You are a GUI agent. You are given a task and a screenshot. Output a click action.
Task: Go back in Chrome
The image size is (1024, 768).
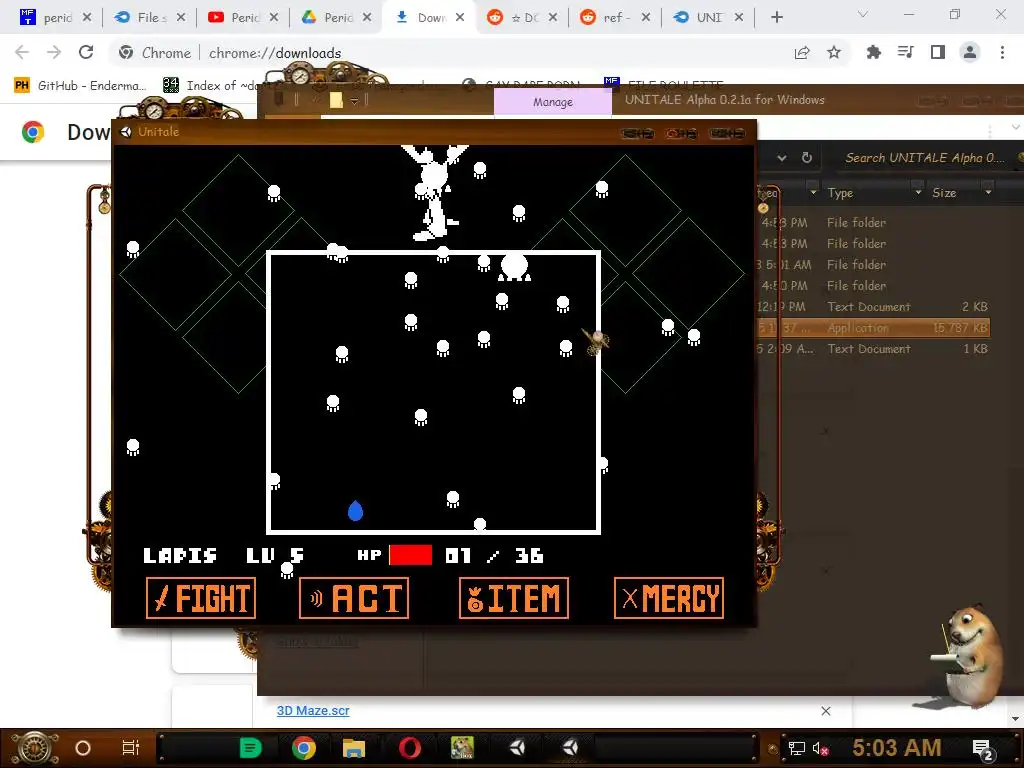pos(22,52)
